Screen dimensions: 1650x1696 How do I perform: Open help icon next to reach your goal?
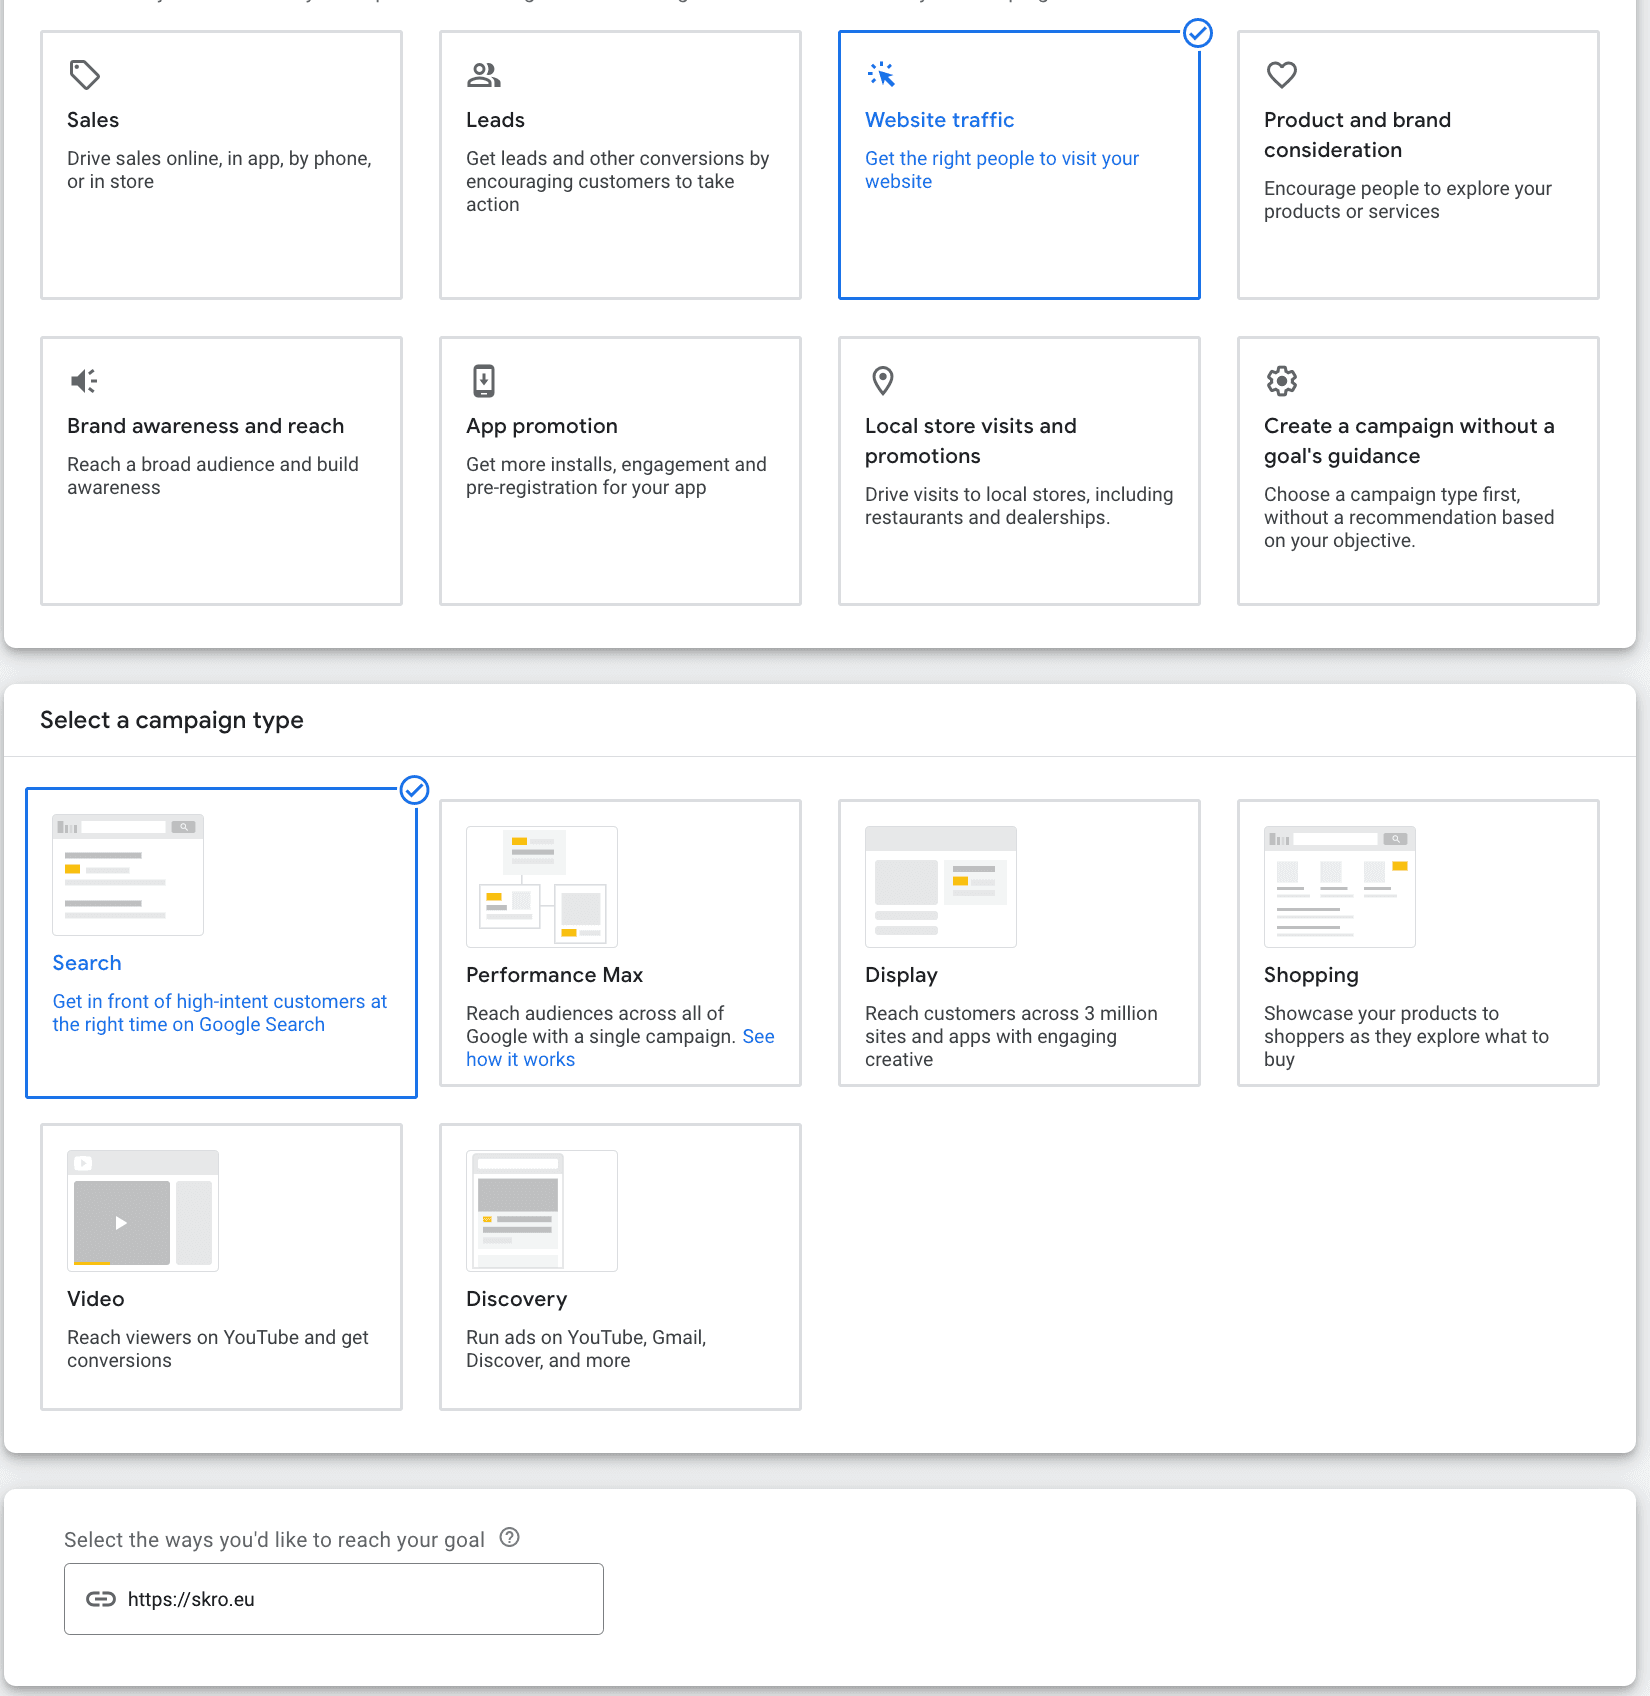pos(509,1538)
